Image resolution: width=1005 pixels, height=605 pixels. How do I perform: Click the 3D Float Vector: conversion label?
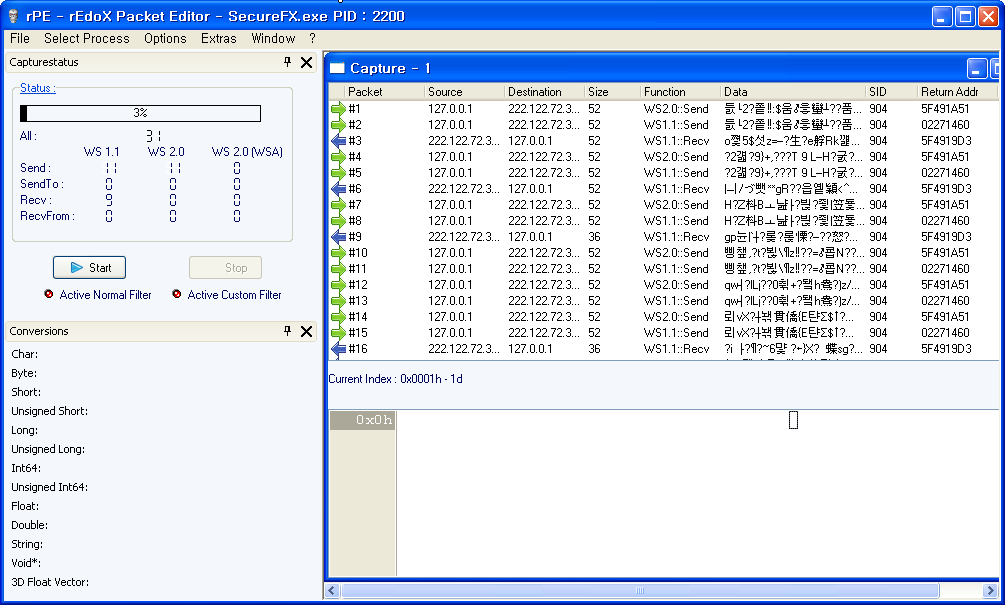click(x=50, y=582)
